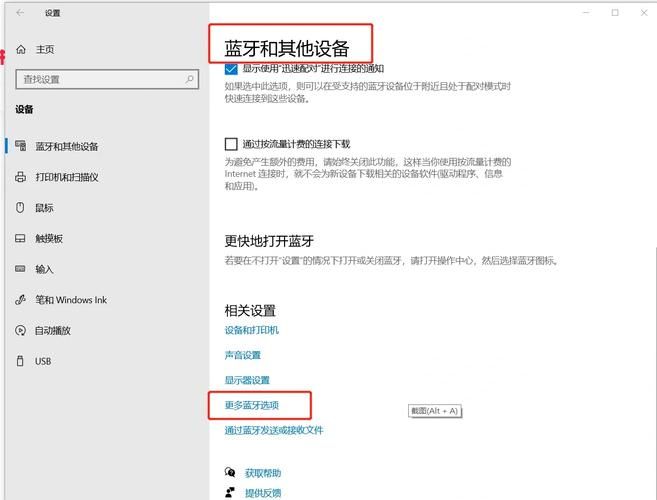
Task: Click the search magnifier icon in 查找设置
Action: [x=189, y=79]
